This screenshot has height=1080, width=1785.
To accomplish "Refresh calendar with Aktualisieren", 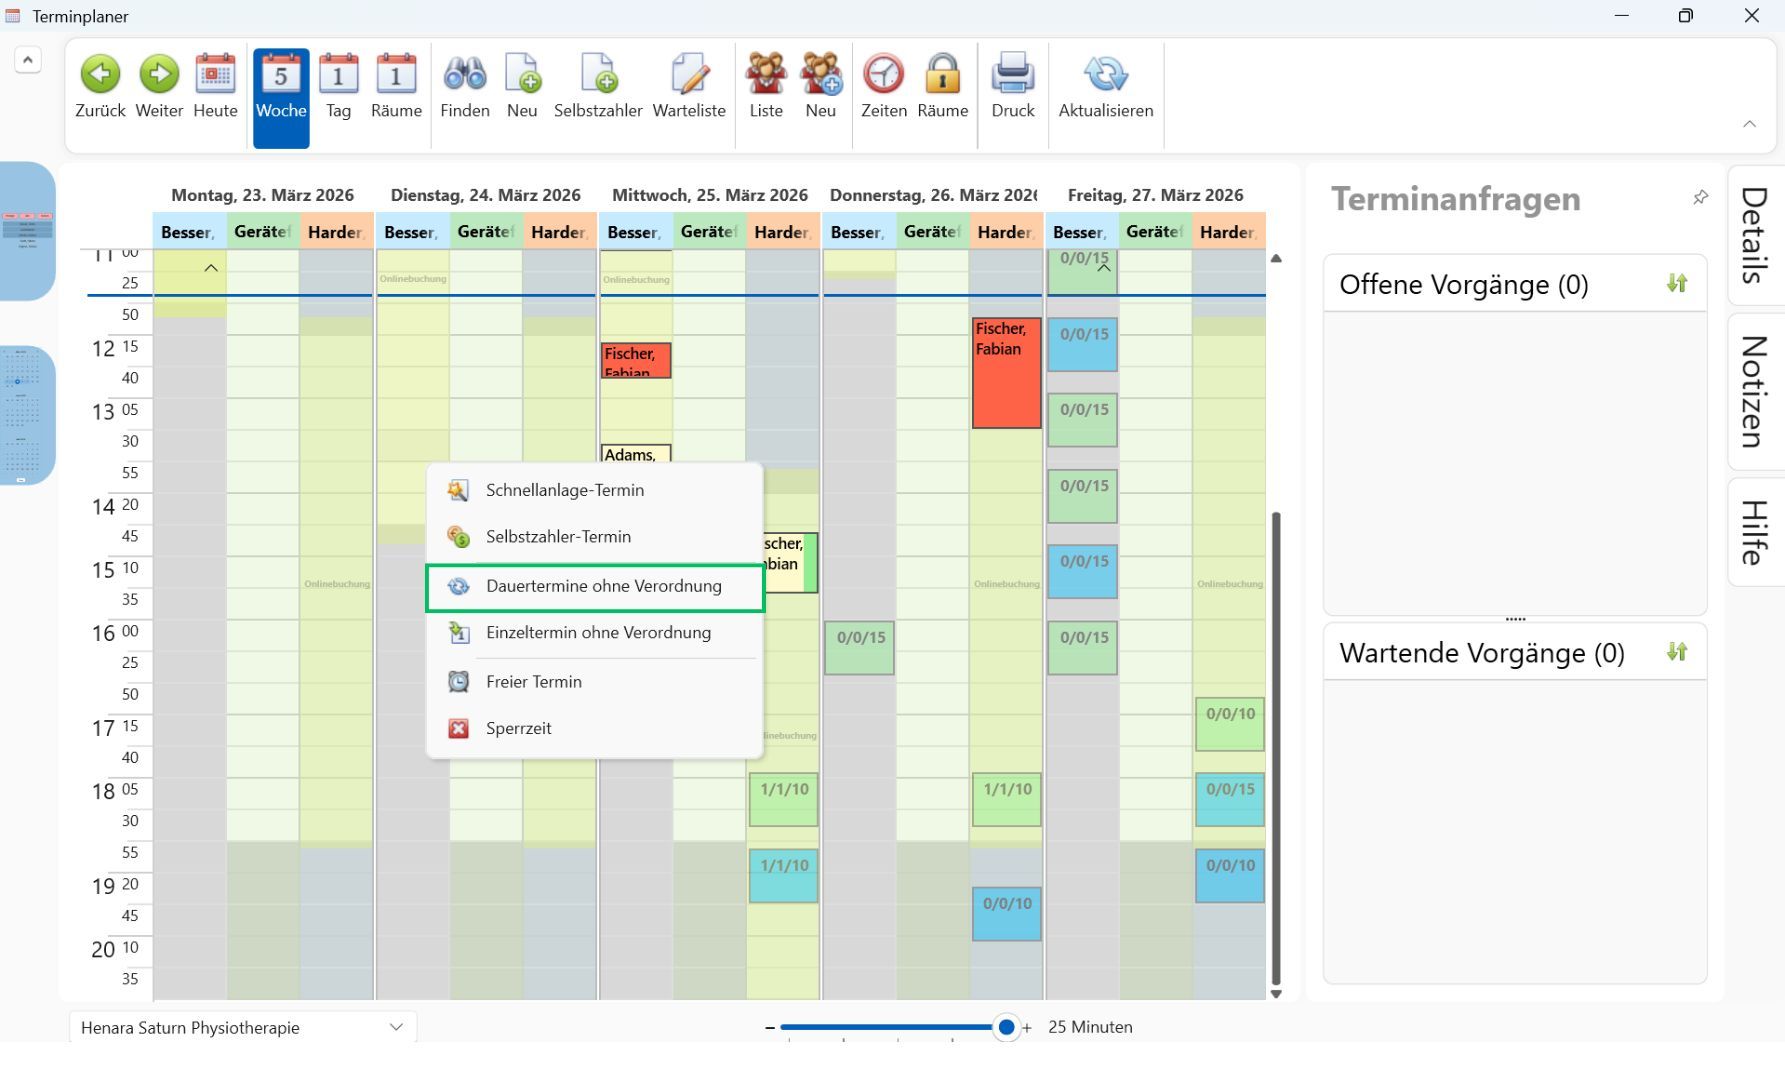I will click(x=1106, y=87).
